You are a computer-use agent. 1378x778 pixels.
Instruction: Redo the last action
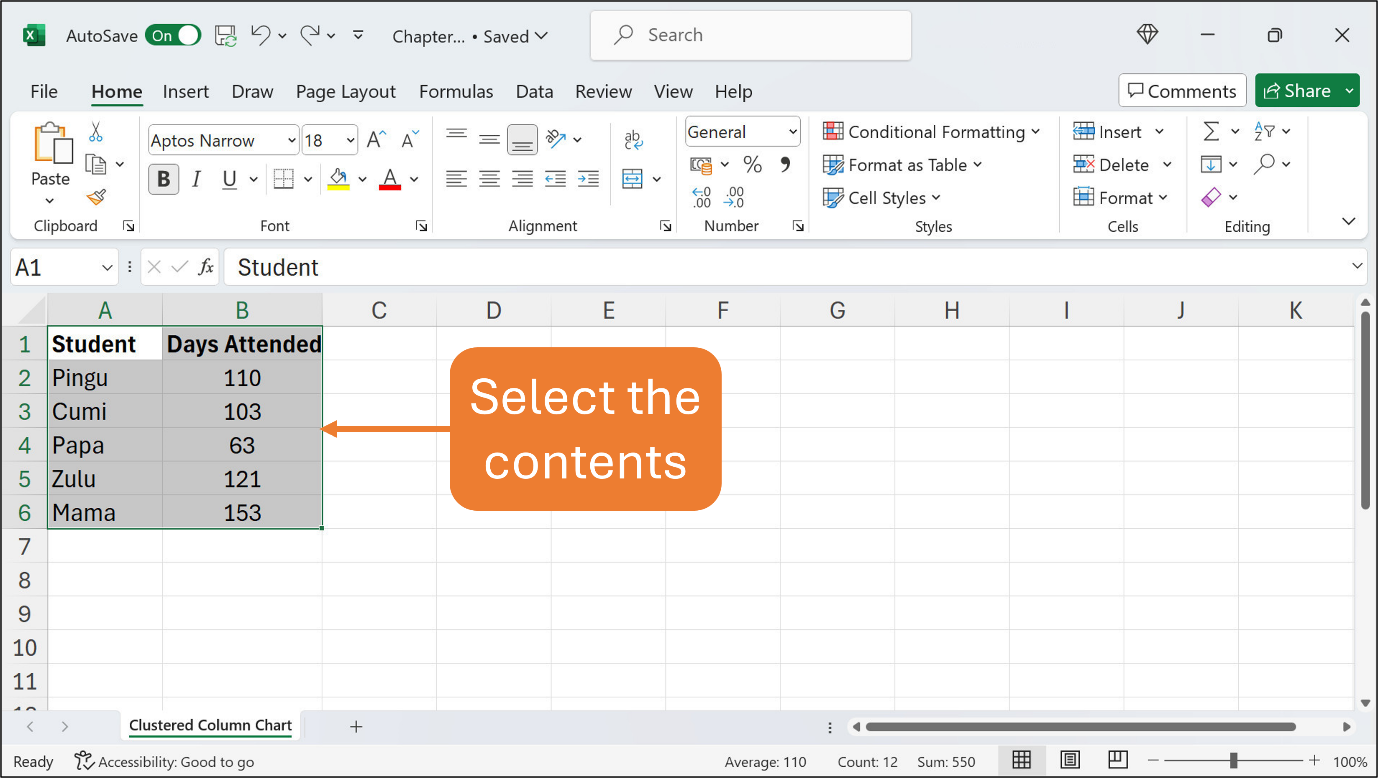click(311, 35)
